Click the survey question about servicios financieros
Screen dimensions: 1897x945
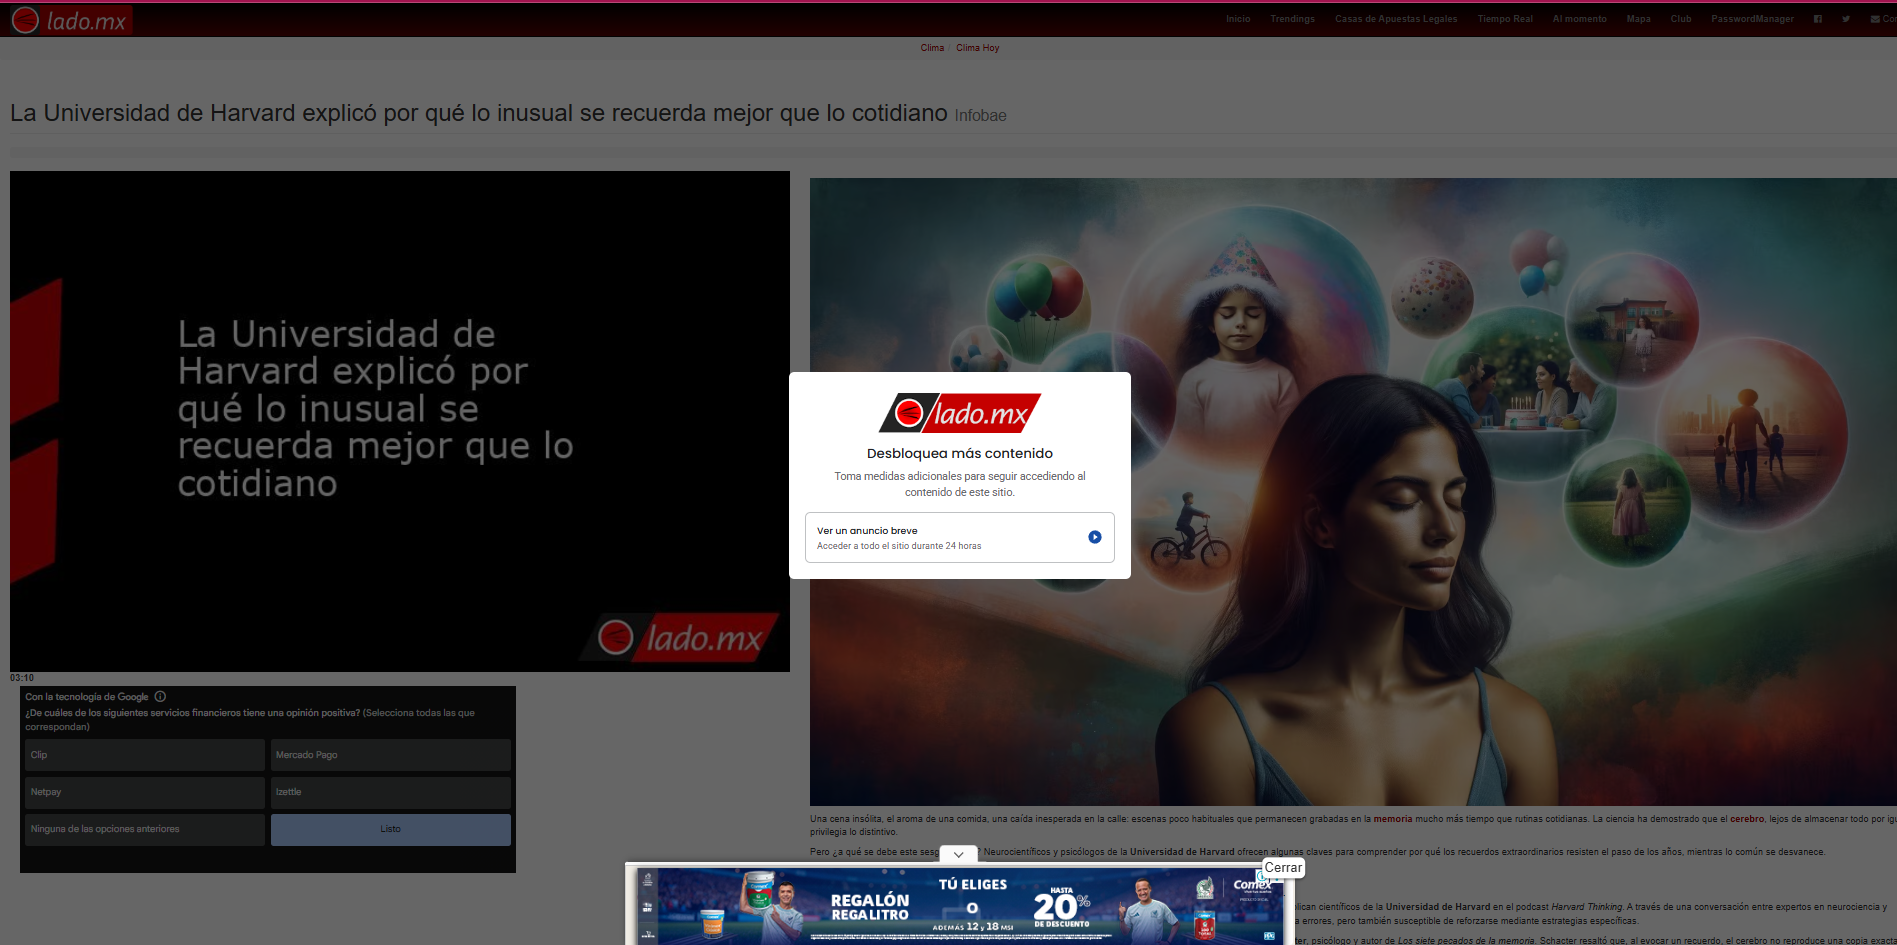click(250, 720)
